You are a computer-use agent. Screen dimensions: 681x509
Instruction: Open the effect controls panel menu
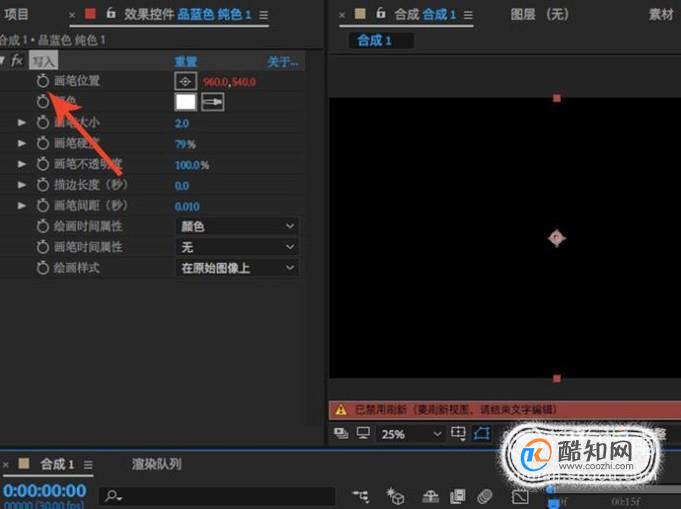264,15
